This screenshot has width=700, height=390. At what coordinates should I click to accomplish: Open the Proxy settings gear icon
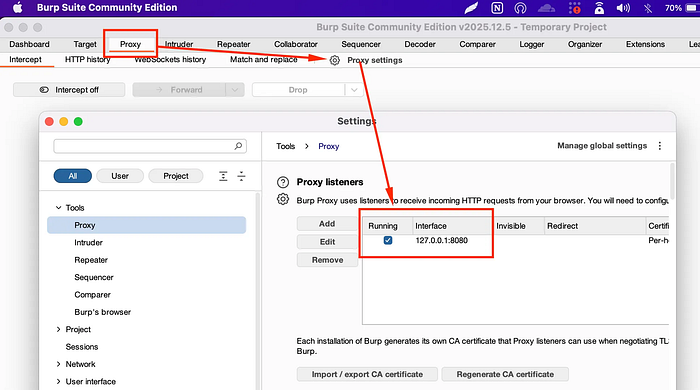(x=335, y=60)
